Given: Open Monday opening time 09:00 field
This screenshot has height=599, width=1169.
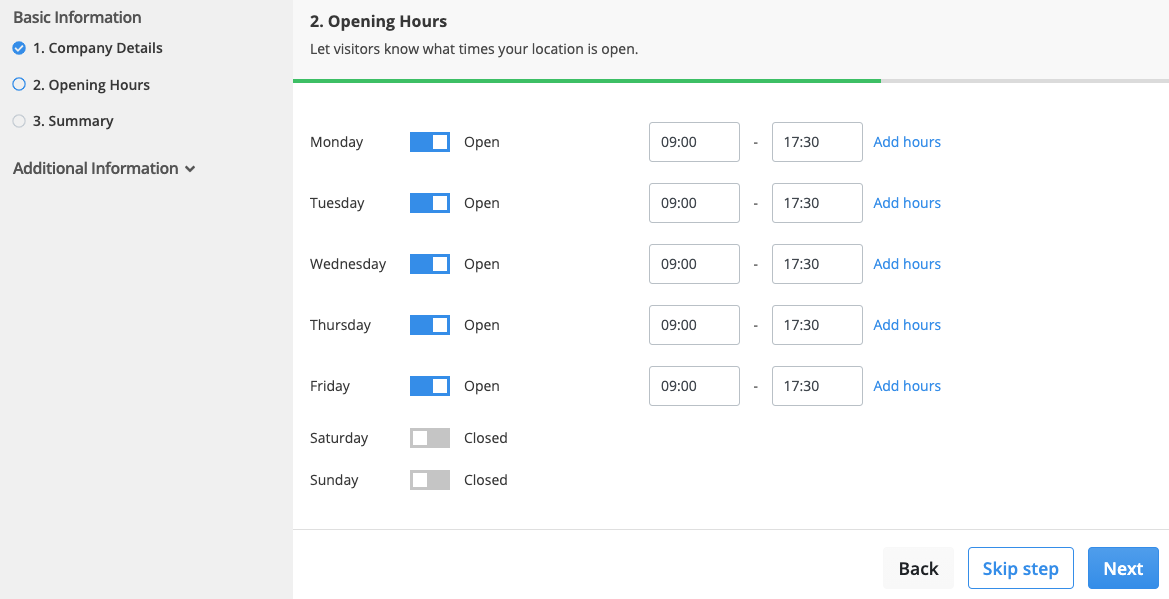Looking at the screenshot, I should click(x=694, y=142).
